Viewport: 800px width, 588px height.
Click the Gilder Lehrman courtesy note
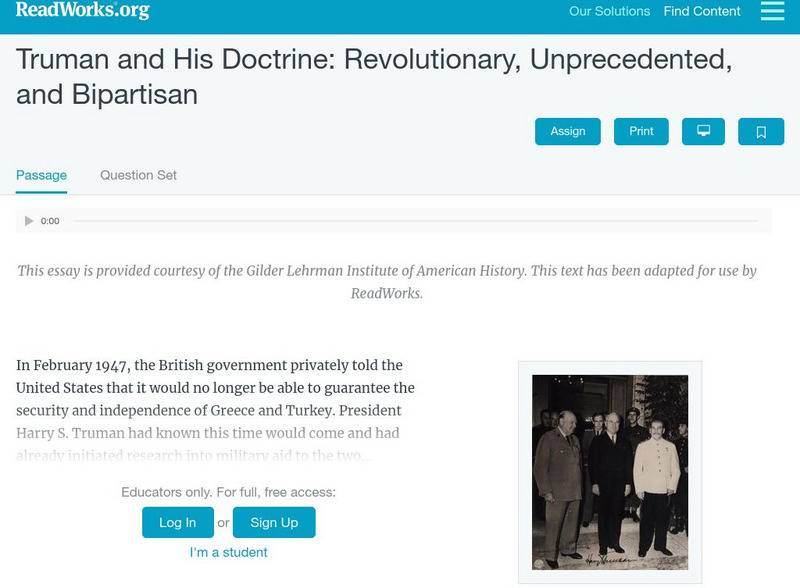387,282
